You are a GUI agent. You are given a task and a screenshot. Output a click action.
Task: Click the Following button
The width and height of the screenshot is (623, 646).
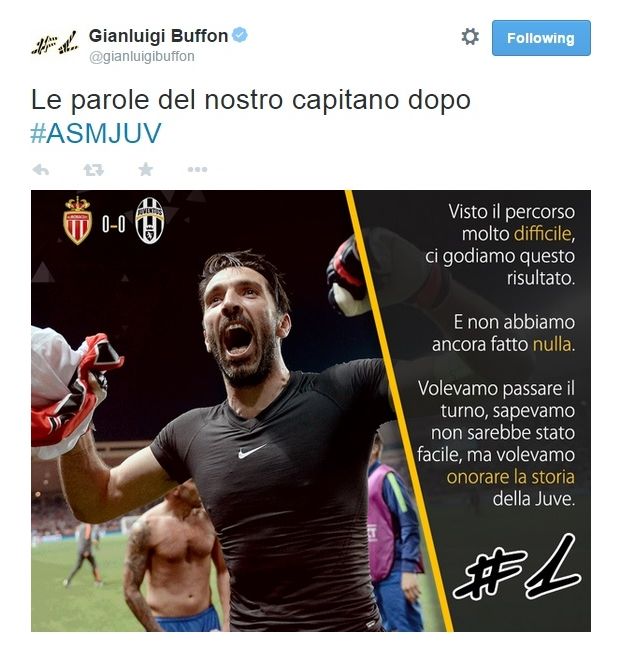point(541,38)
